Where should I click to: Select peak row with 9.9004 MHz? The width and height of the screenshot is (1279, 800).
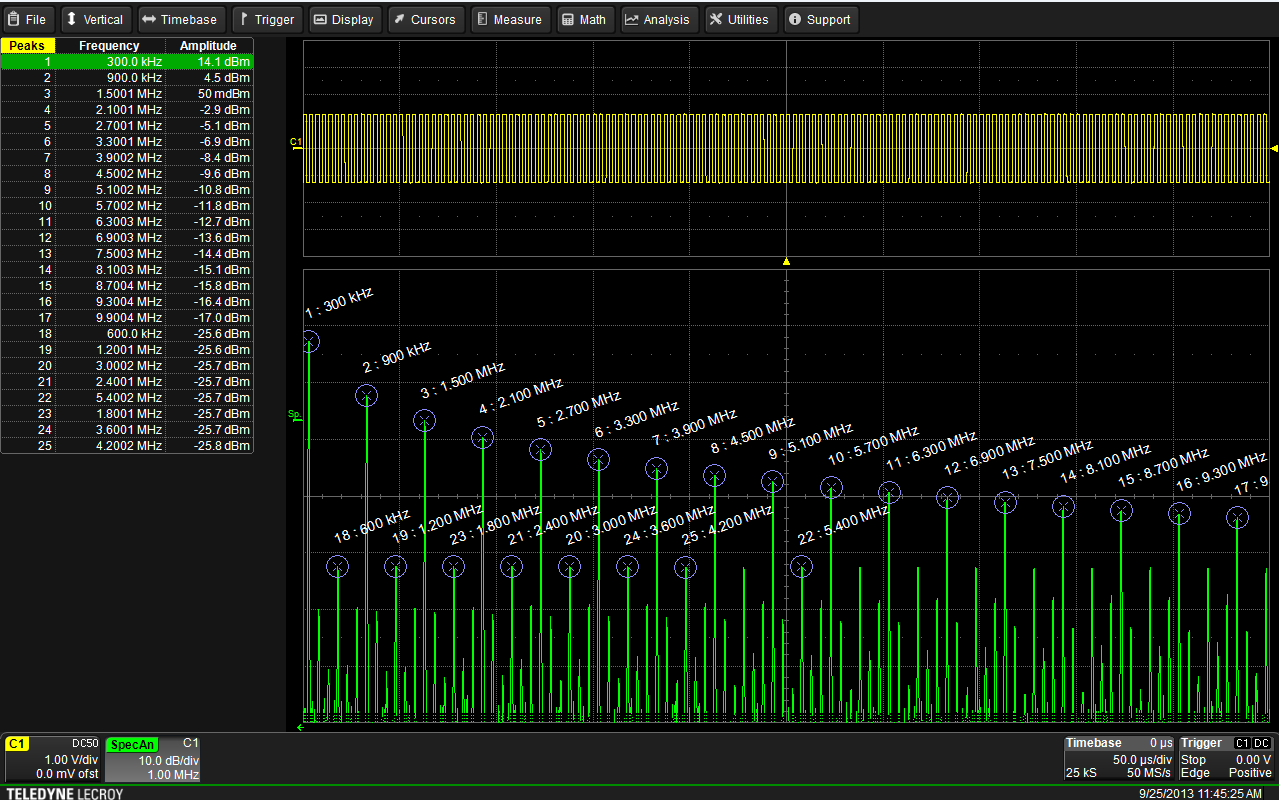(127, 318)
